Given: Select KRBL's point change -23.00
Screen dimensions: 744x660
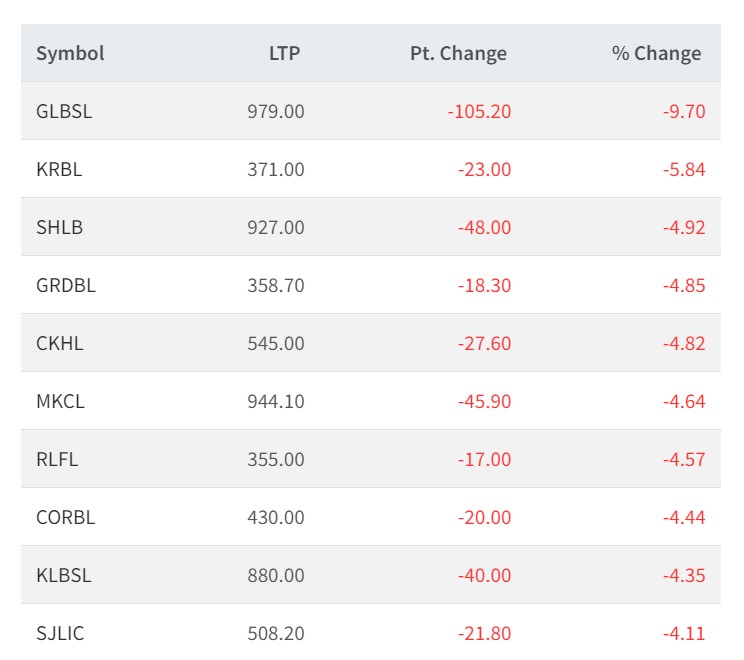Looking at the screenshot, I should (x=484, y=170).
